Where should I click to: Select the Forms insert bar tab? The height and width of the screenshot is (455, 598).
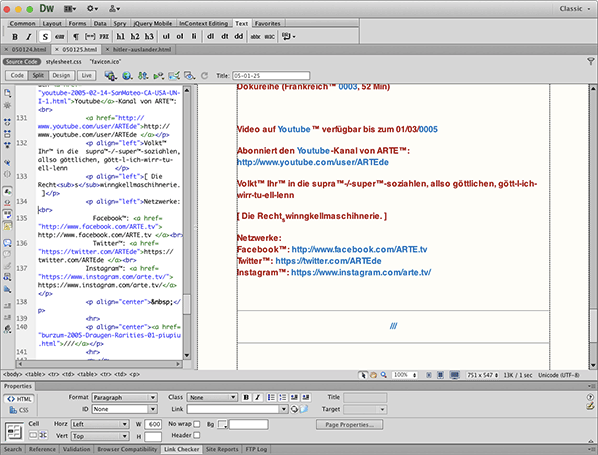[77, 23]
